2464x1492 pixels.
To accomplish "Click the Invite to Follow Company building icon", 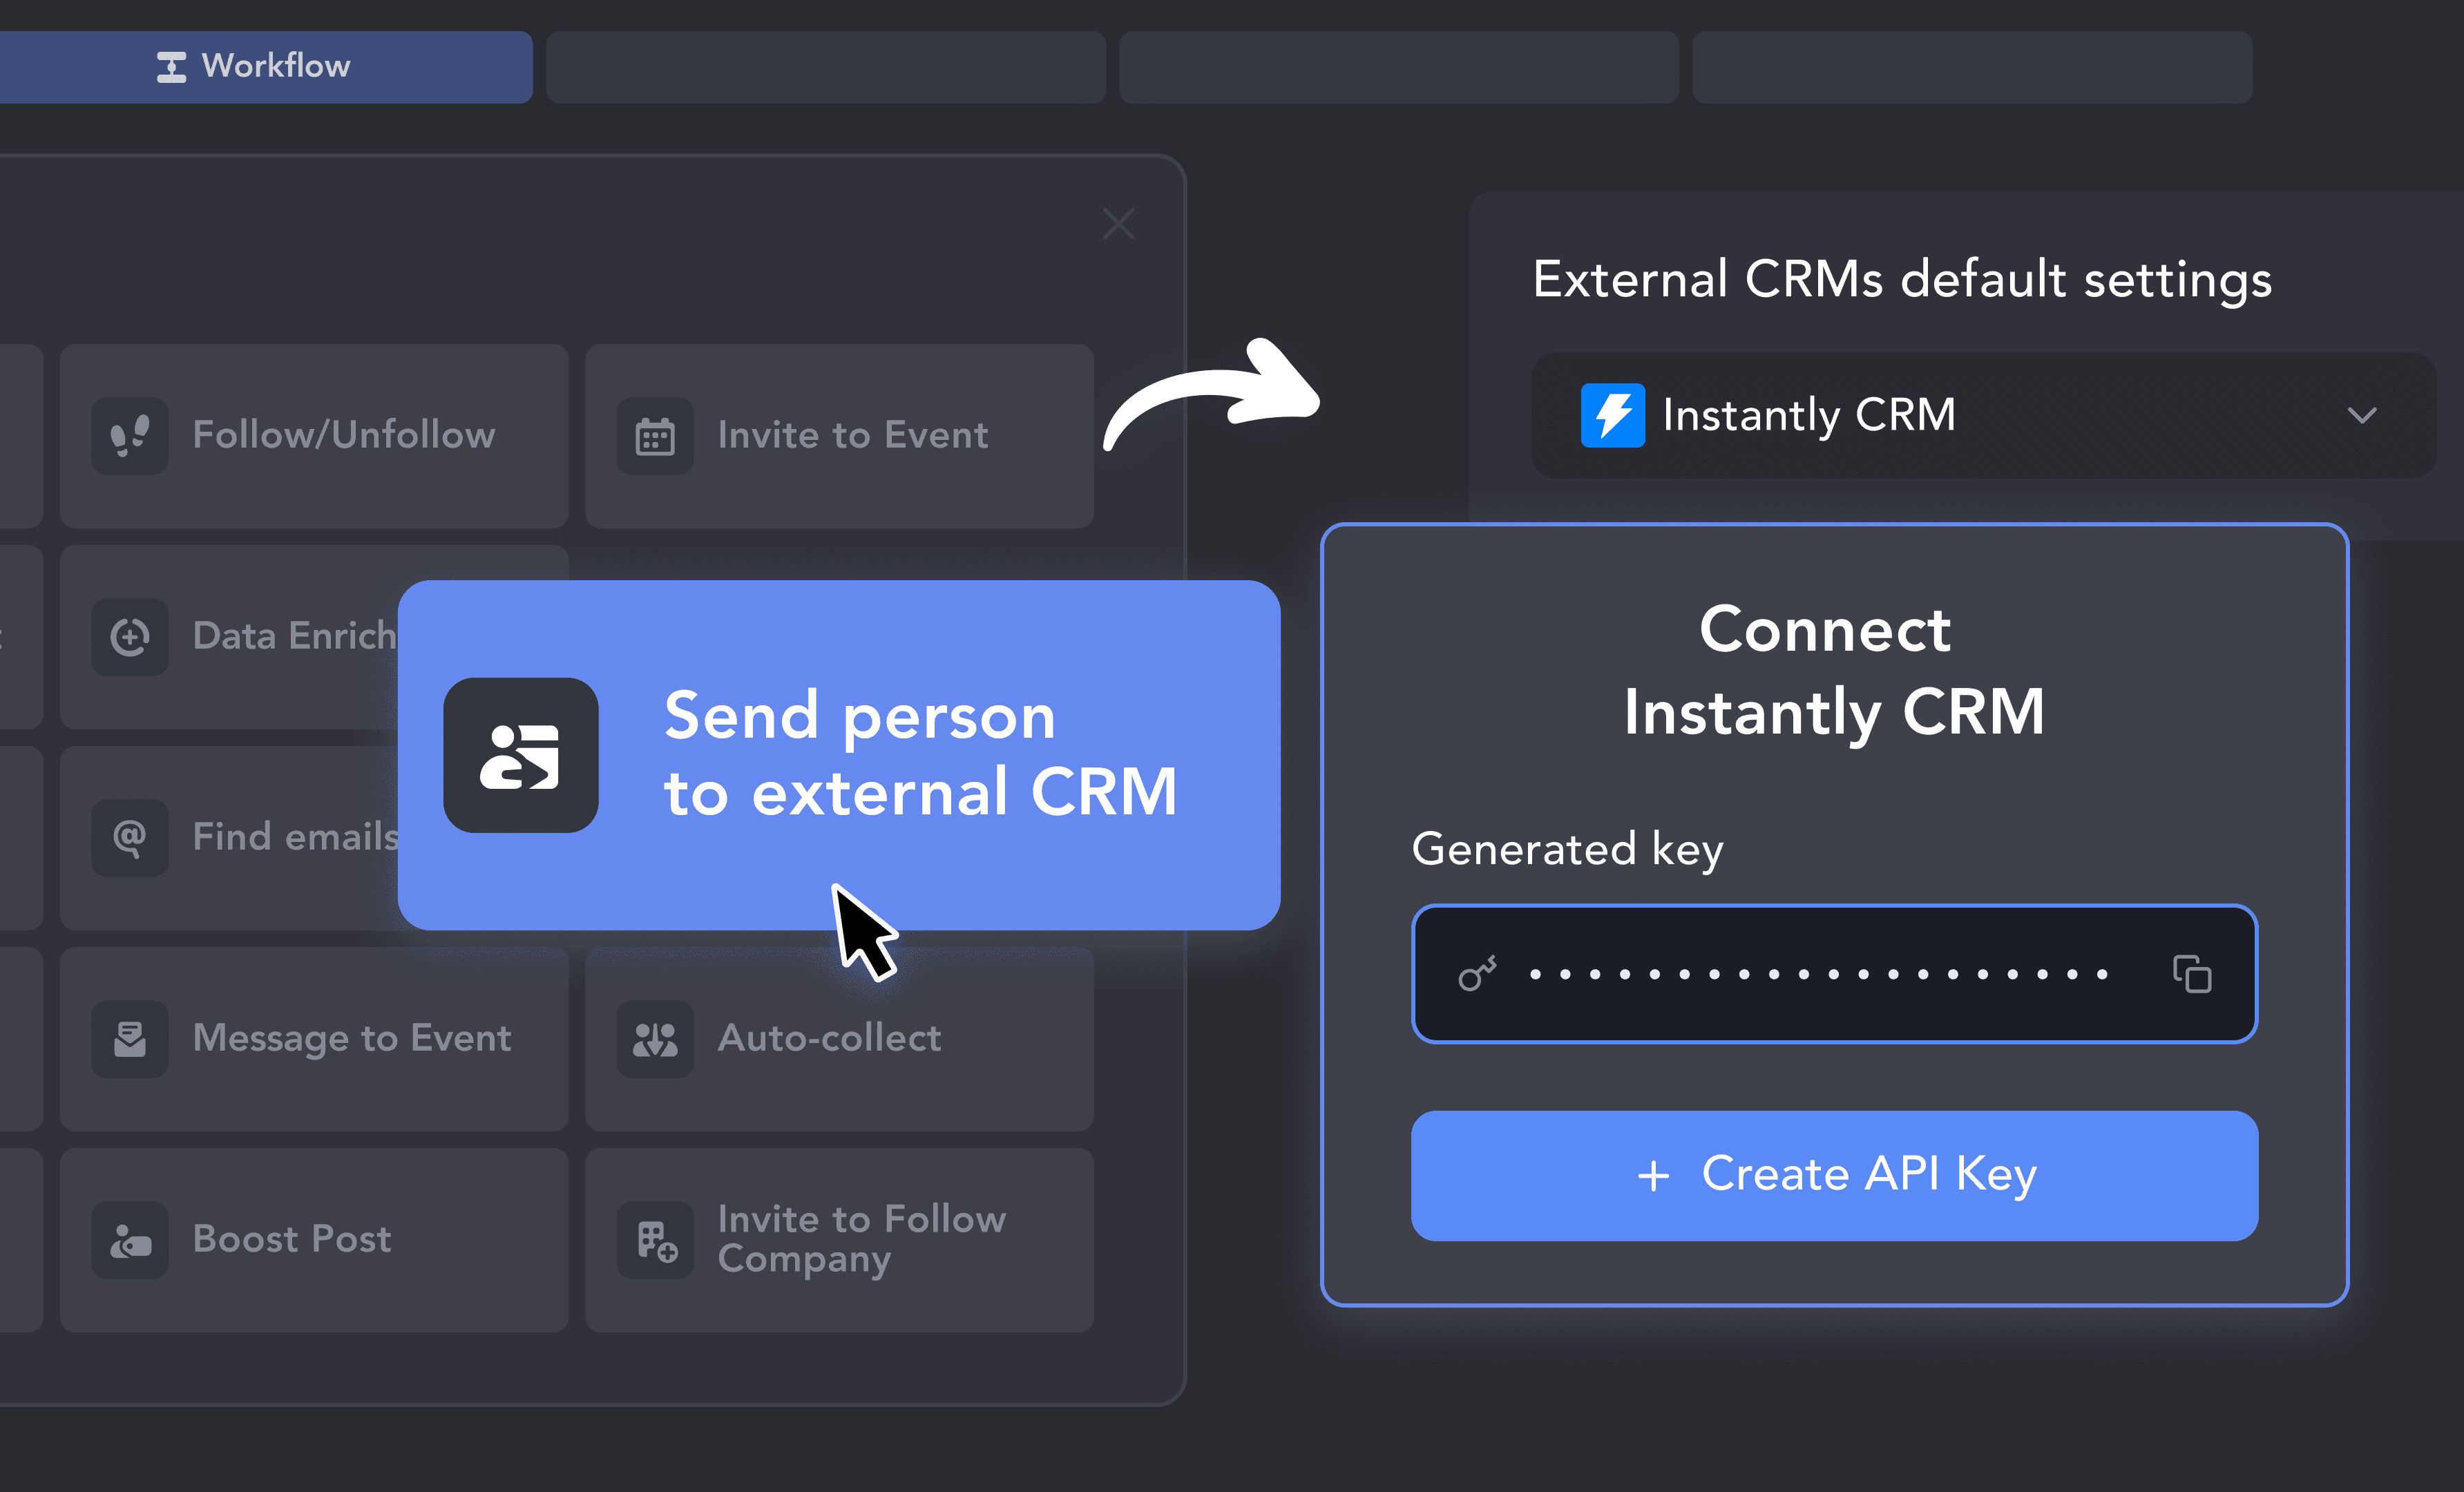I will [x=655, y=1240].
